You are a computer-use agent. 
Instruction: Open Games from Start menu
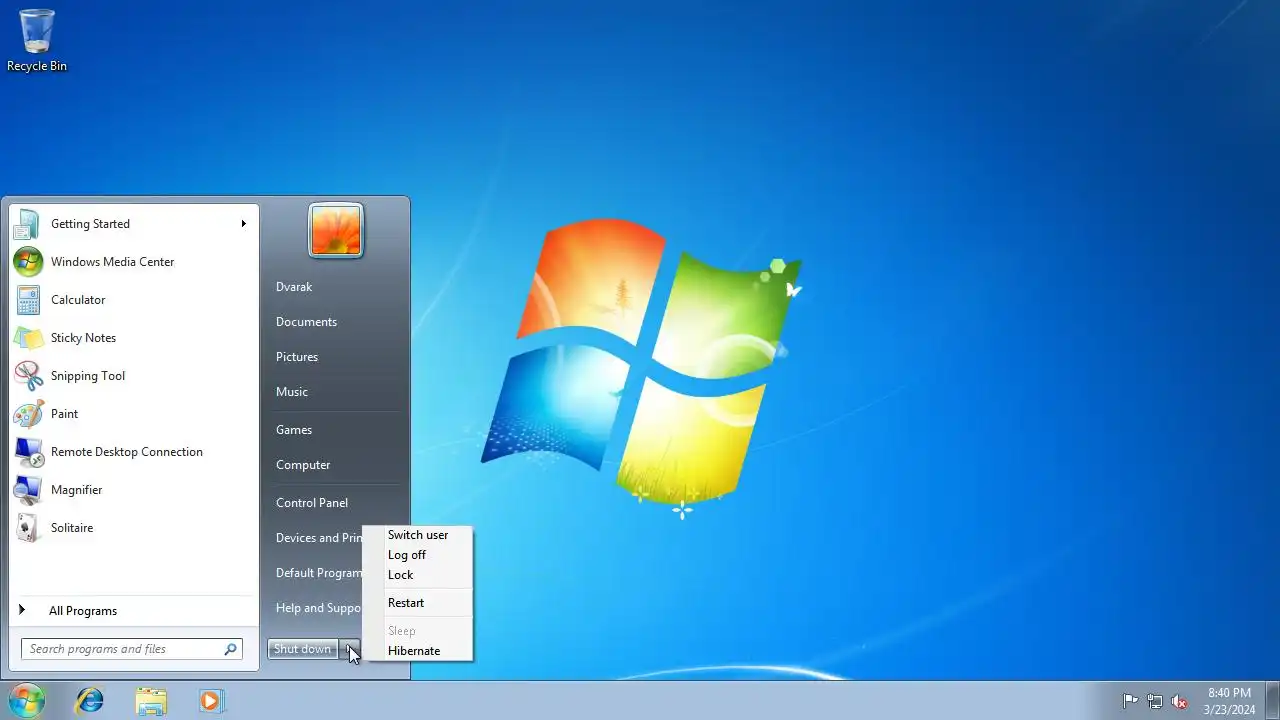294,430
